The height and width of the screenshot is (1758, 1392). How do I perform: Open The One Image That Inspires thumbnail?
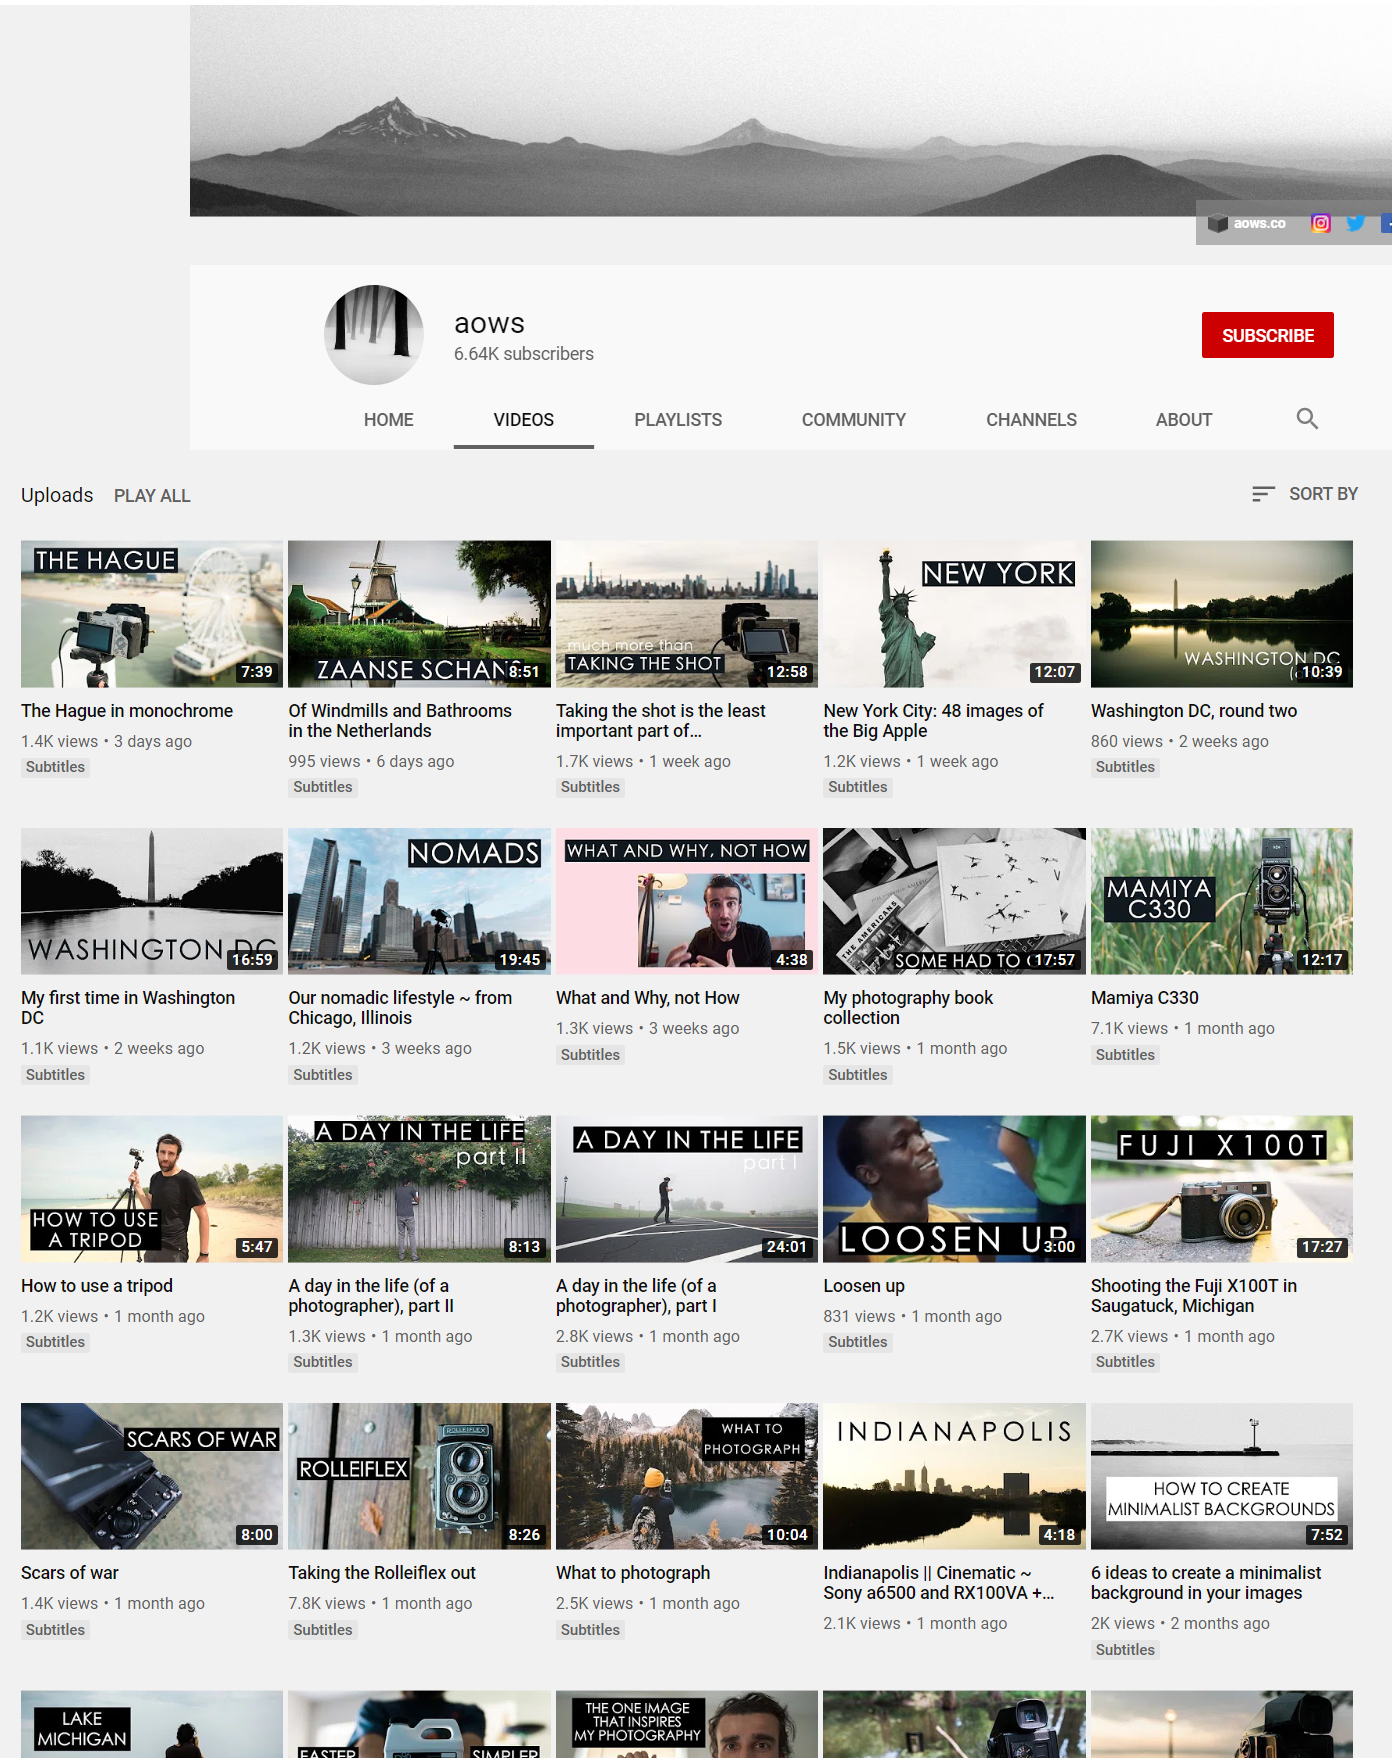[687, 1724]
